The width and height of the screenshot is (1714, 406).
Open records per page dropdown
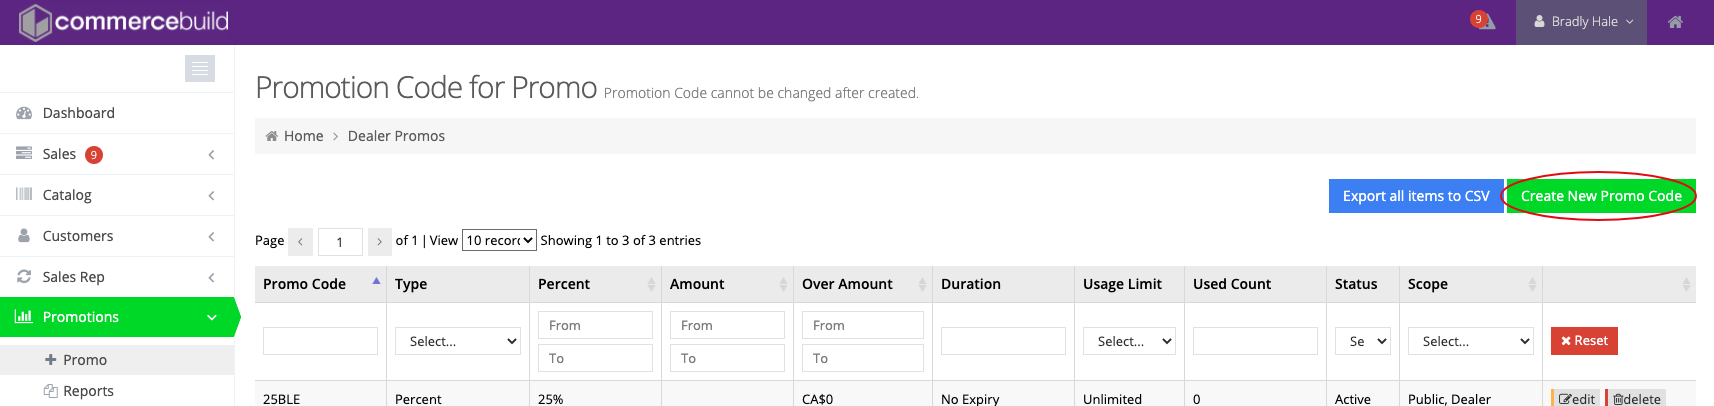[499, 240]
